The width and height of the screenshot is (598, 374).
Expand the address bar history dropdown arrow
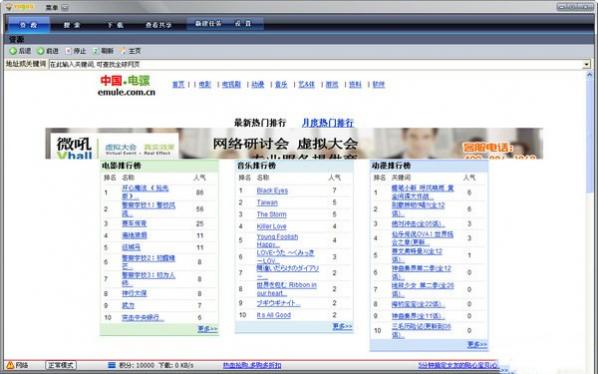pyautogui.click(x=587, y=64)
